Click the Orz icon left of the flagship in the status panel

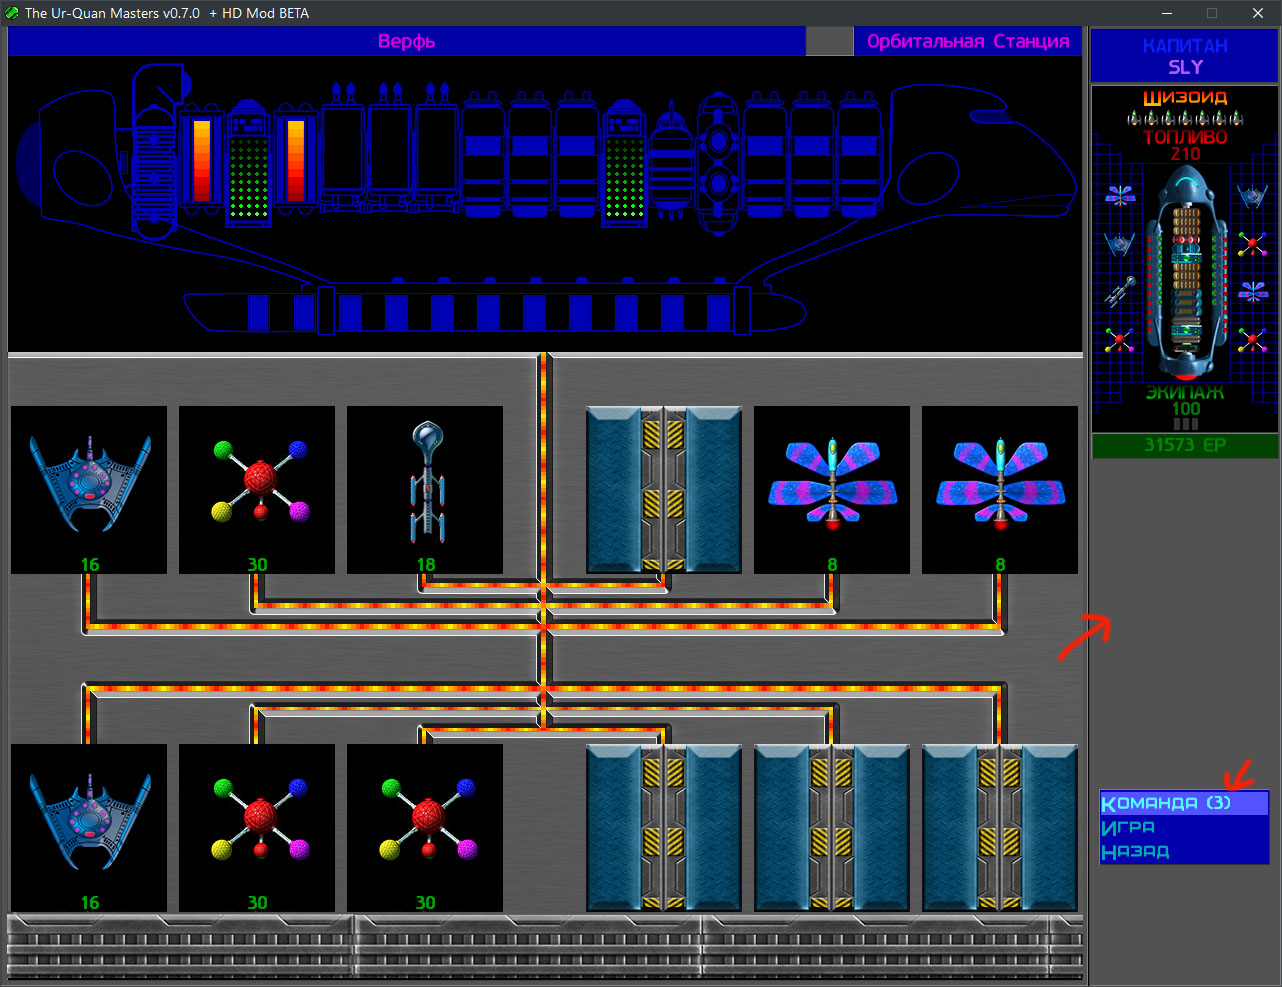pyautogui.click(x=1119, y=243)
